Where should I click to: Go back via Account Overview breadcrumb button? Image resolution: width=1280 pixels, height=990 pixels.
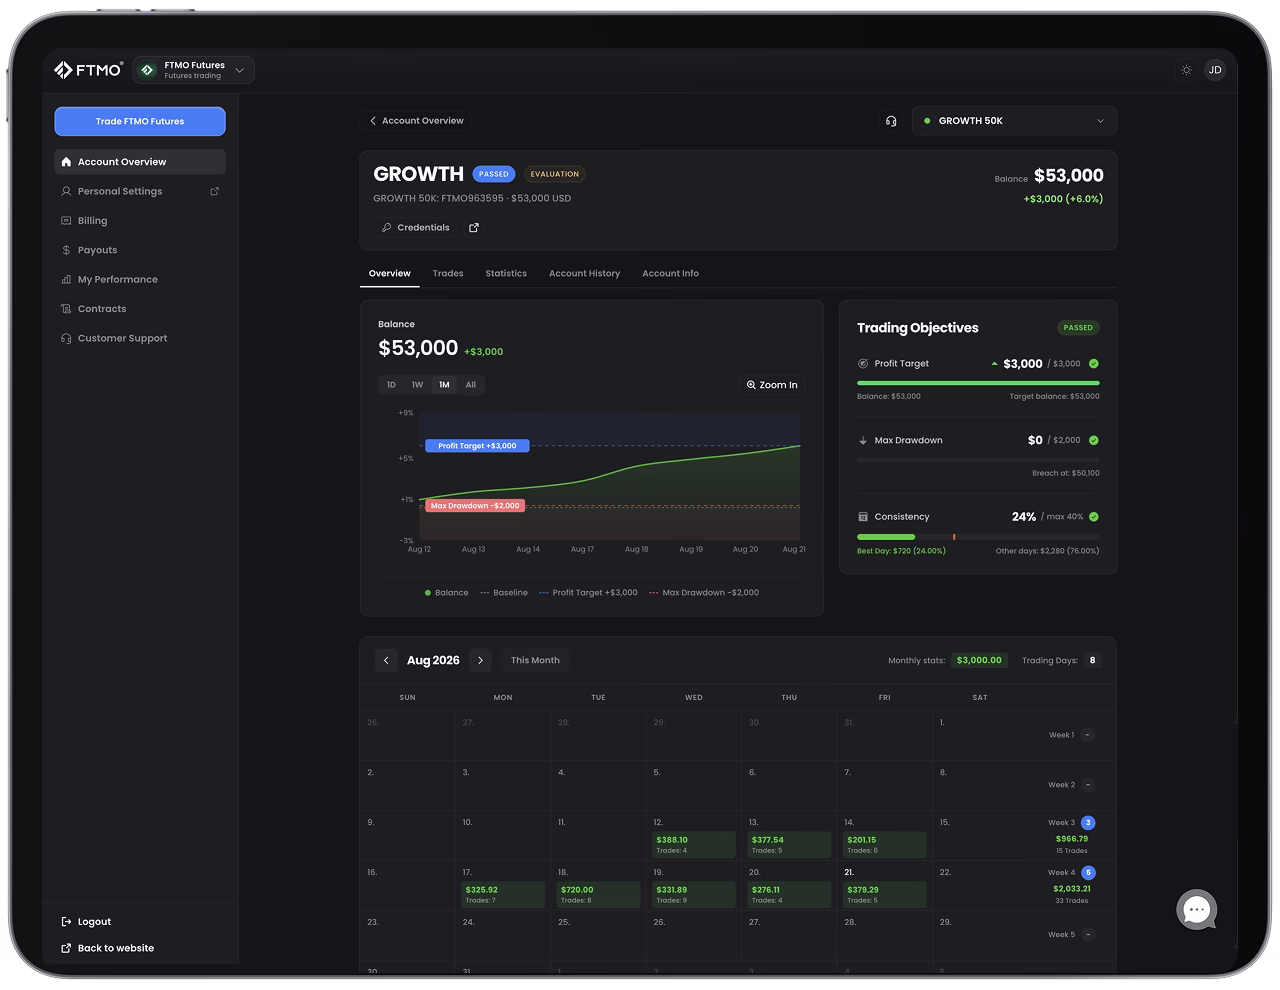click(416, 121)
